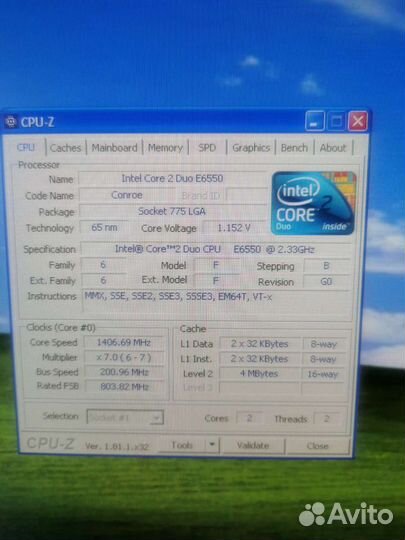Viewport: 405px width, 540px height.
Task: Click the Ver. 1.81.1.x32 version text
Action: tap(117, 447)
